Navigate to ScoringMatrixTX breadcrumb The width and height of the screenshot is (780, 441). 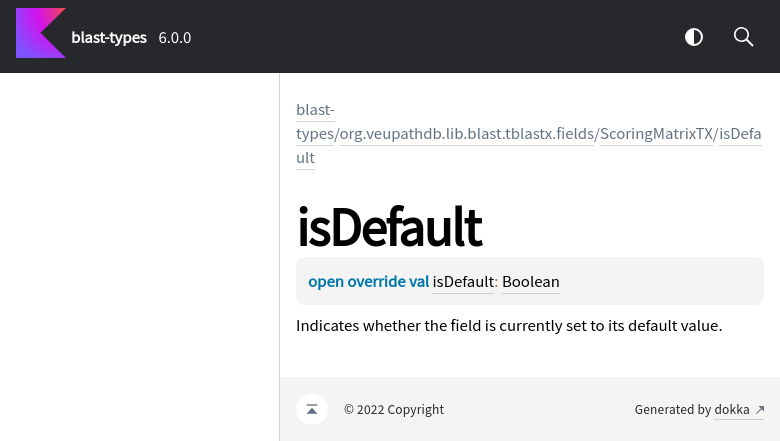657,134
